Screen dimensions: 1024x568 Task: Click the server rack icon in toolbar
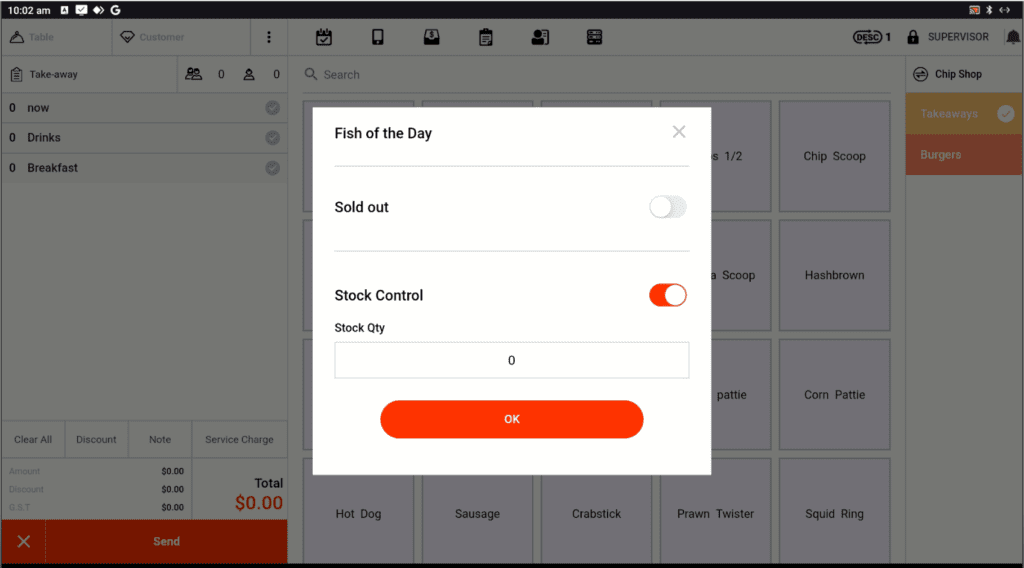[x=594, y=37]
